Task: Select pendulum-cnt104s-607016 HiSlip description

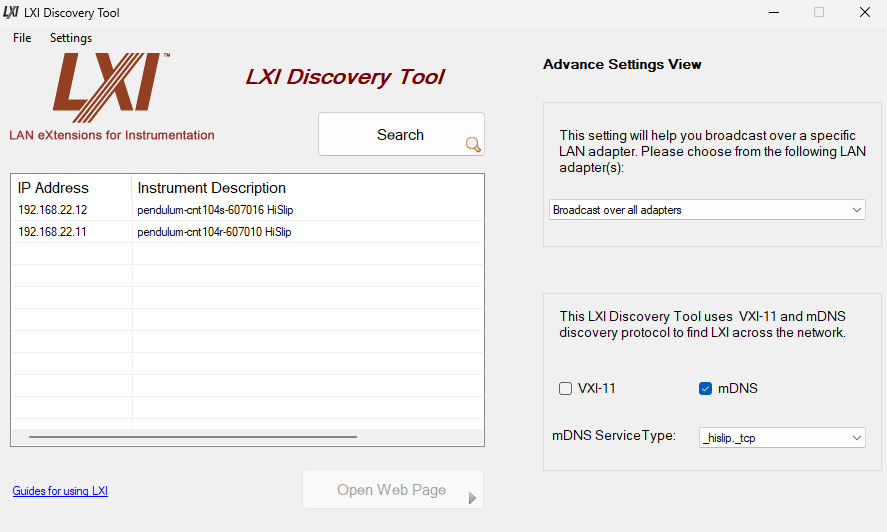Action: [x=215, y=210]
